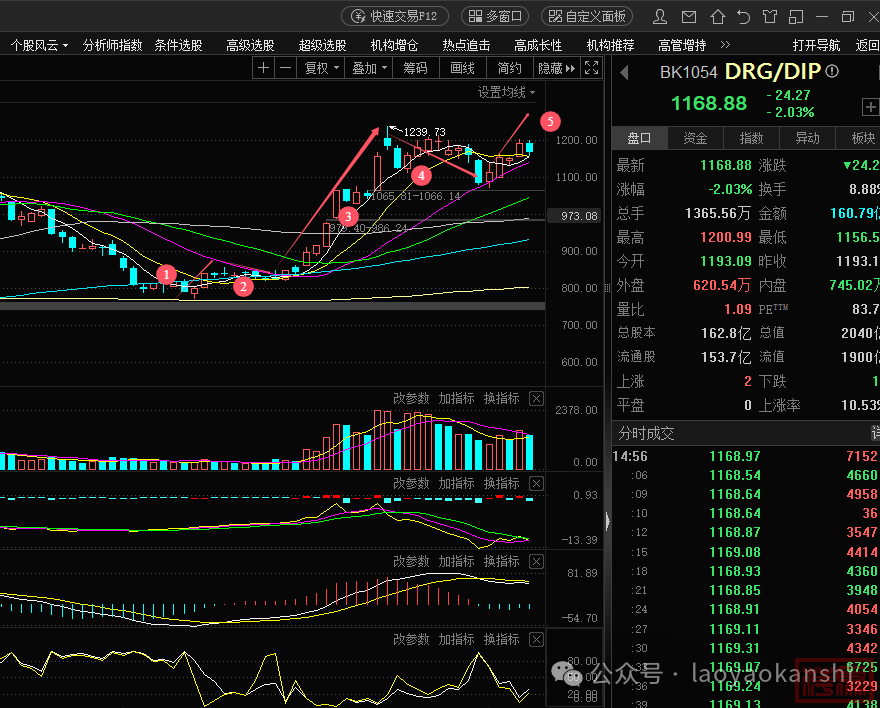Expand the 个股风云 dropdown menu

pos(39,45)
